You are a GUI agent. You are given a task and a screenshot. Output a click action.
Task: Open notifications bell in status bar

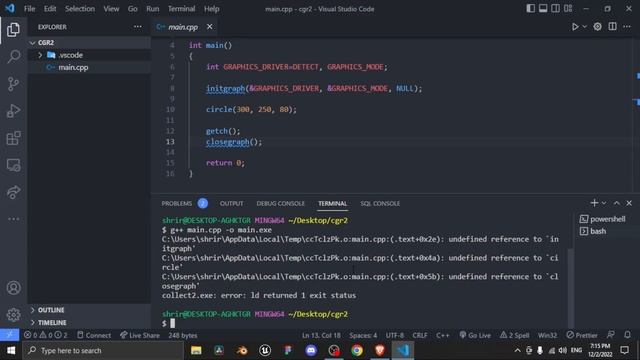pos(627,335)
